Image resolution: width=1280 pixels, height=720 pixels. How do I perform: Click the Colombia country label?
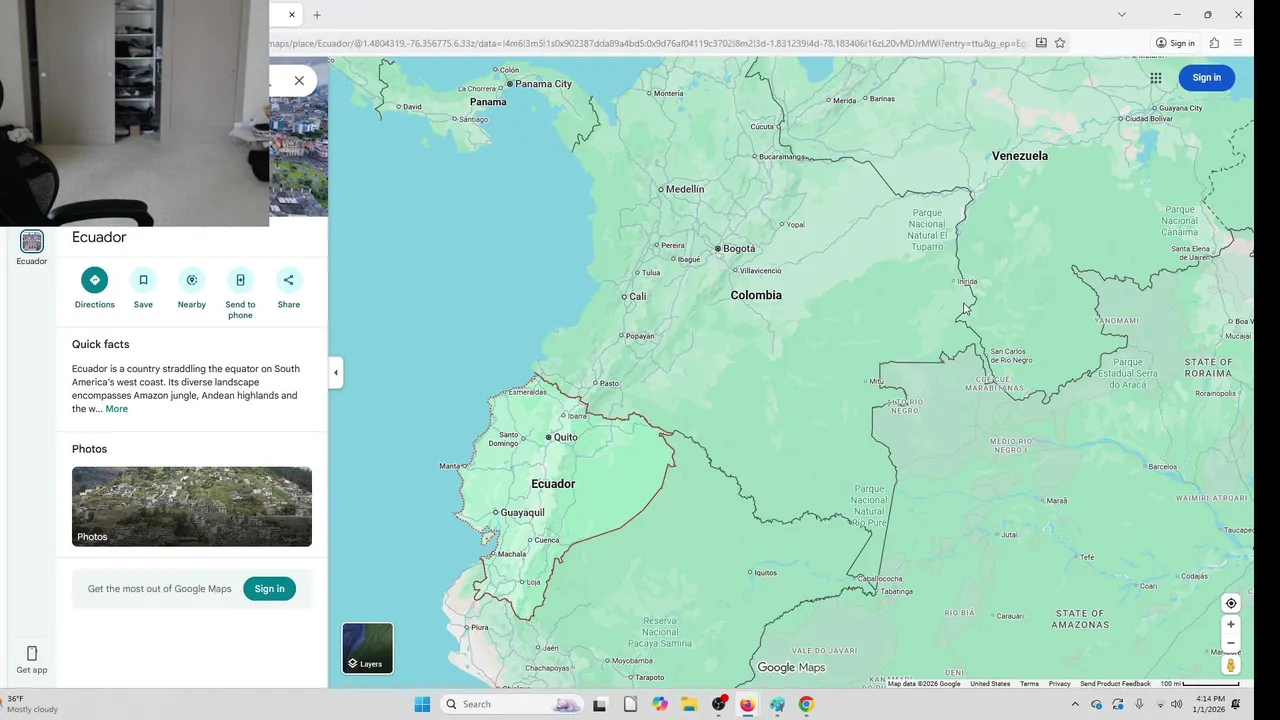[756, 295]
